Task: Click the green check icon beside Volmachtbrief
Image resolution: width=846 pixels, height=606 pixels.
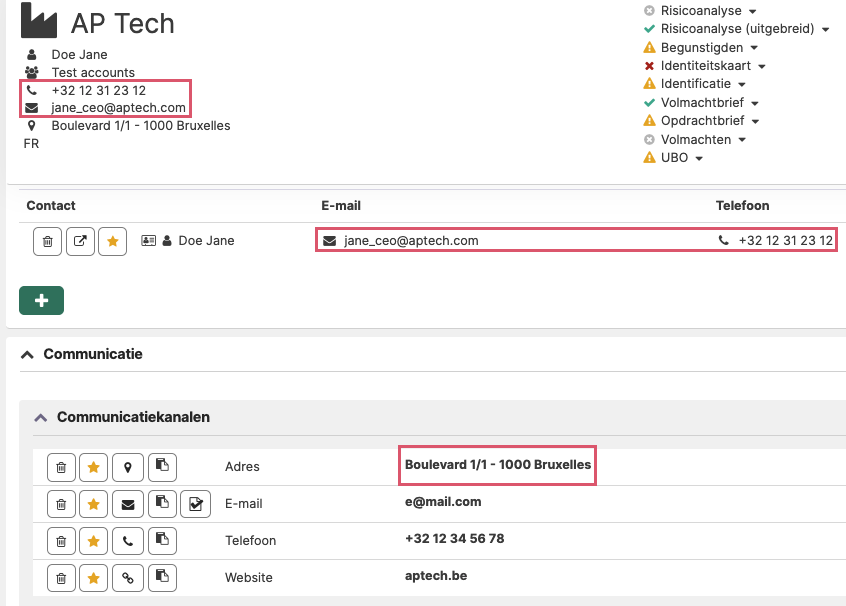Action: [650, 103]
